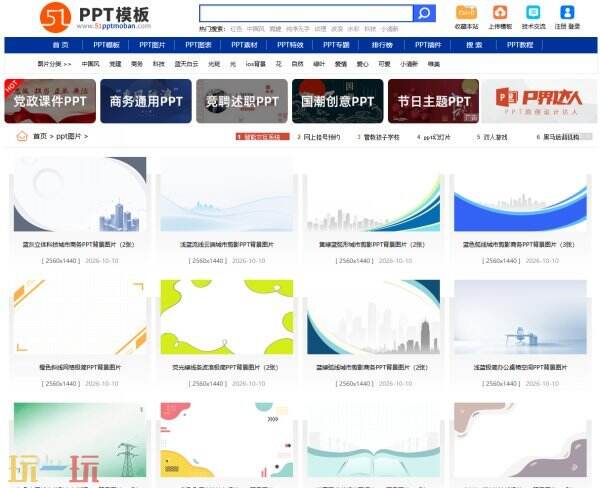Viewport: 600px width, 488px height.
Task: Click the 51 PPT模板 site logo
Action: tap(95, 17)
